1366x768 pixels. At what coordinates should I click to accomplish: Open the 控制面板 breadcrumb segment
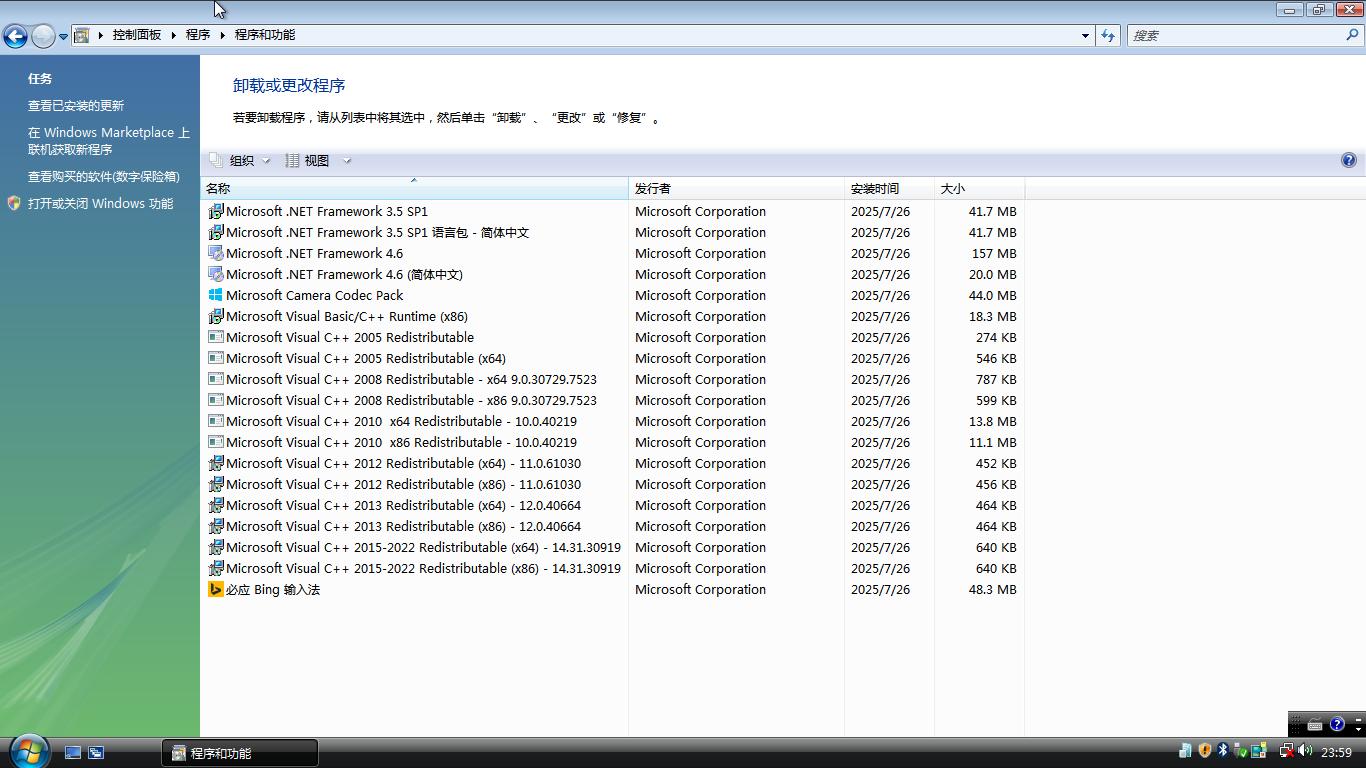(137, 35)
